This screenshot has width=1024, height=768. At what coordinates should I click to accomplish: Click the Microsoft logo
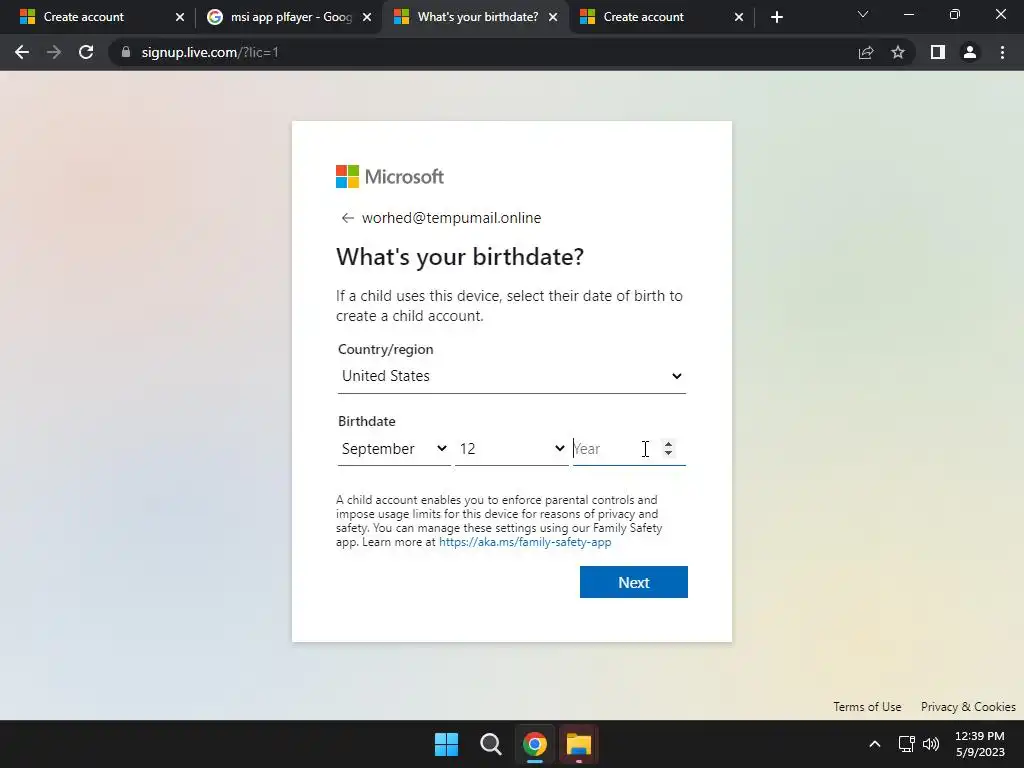(390, 176)
